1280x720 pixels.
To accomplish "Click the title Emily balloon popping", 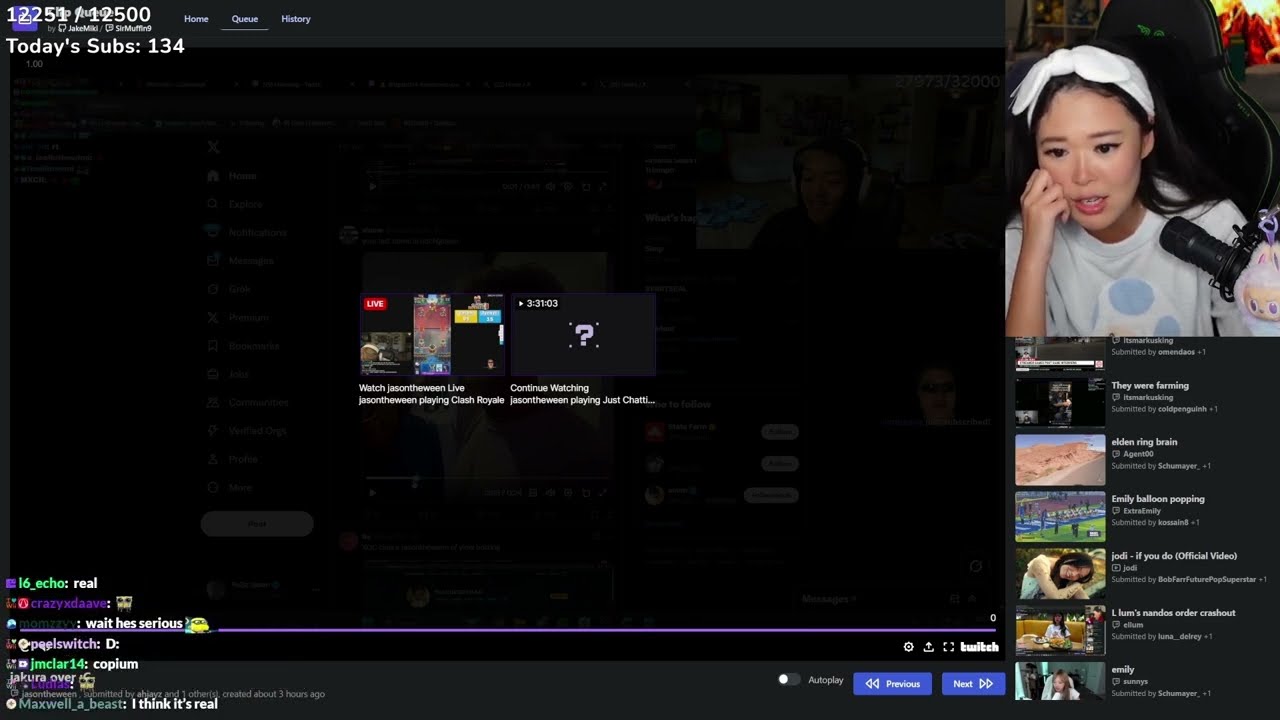I will [1158, 499].
